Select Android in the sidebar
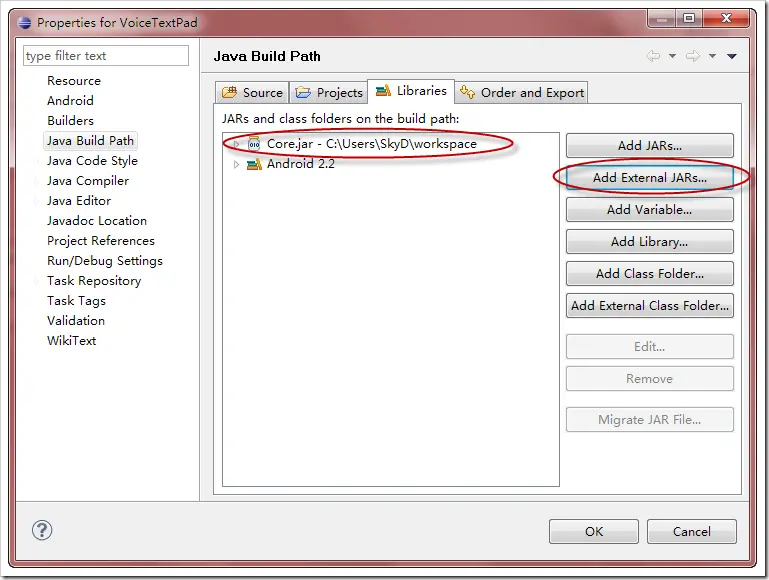Screen dimensions: 769x580 pyautogui.click(x=70, y=101)
